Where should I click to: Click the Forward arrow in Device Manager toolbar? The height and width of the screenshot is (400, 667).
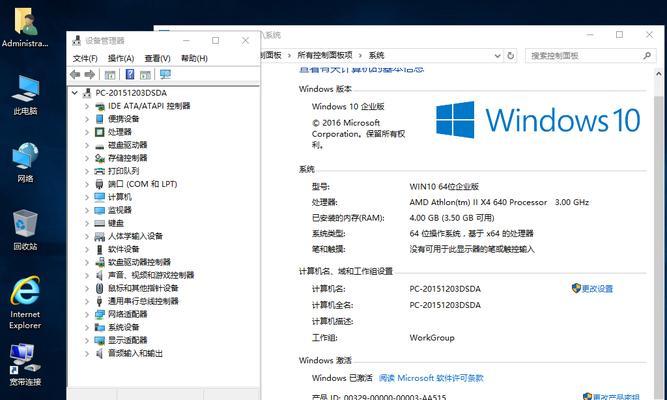tap(90, 75)
